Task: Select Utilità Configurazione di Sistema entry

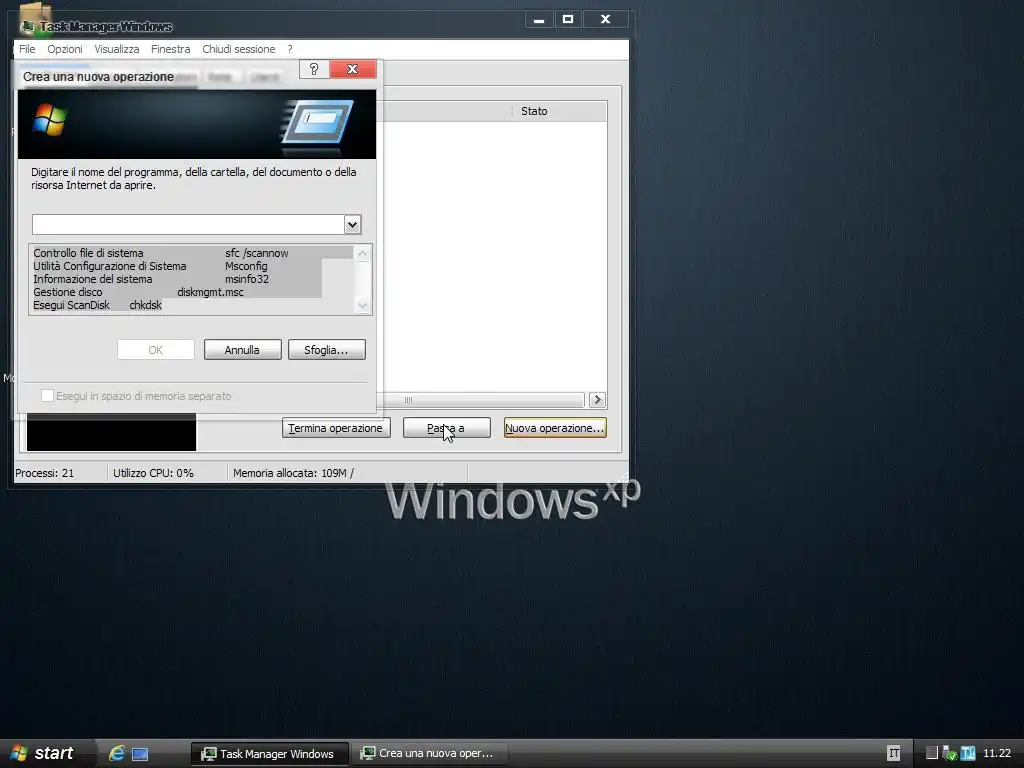Action: pyautogui.click(x=176, y=266)
